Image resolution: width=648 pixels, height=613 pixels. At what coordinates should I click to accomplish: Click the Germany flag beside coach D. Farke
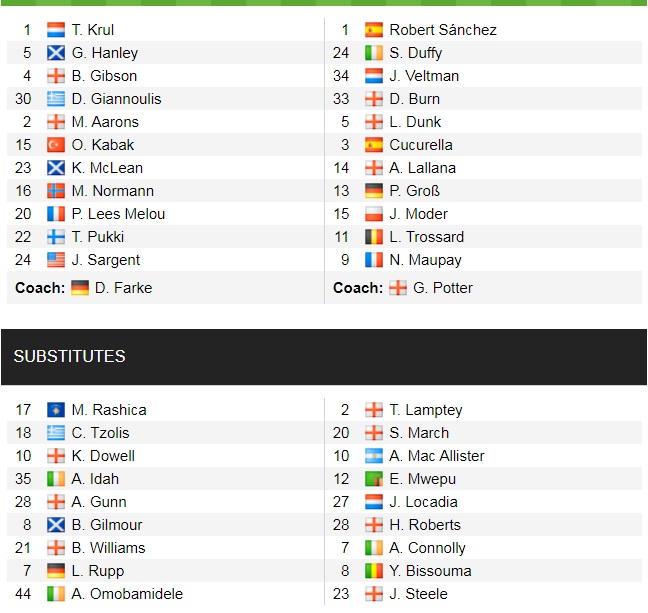80,288
